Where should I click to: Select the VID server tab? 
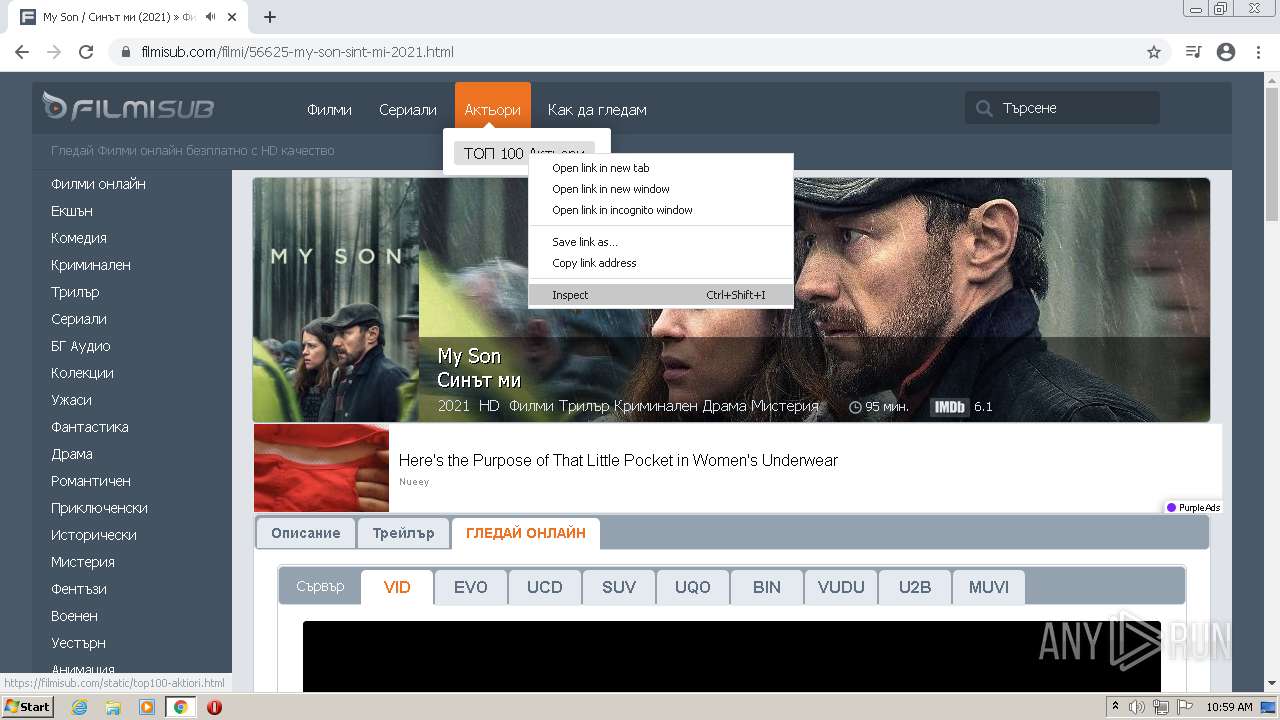point(397,587)
